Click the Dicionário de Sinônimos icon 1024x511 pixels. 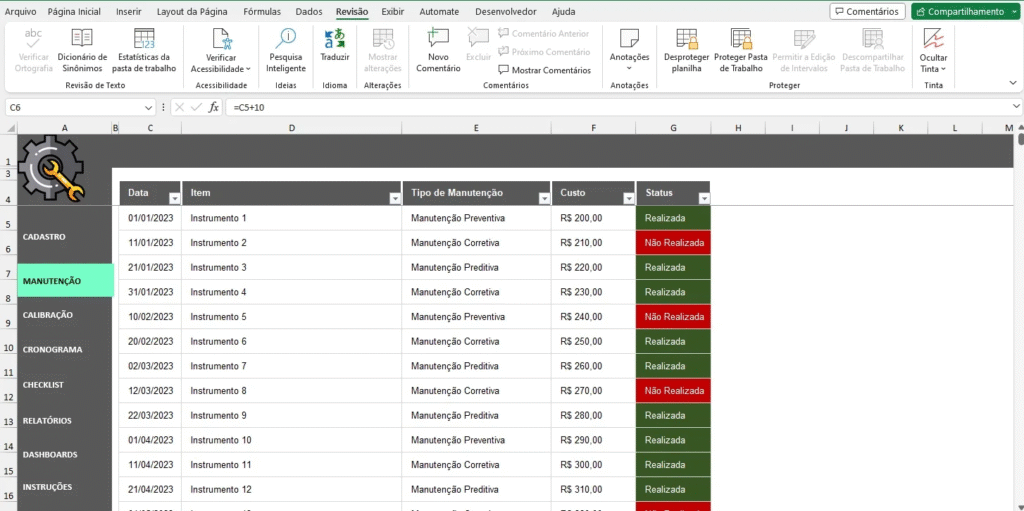pyautogui.click(x=82, y=39)
